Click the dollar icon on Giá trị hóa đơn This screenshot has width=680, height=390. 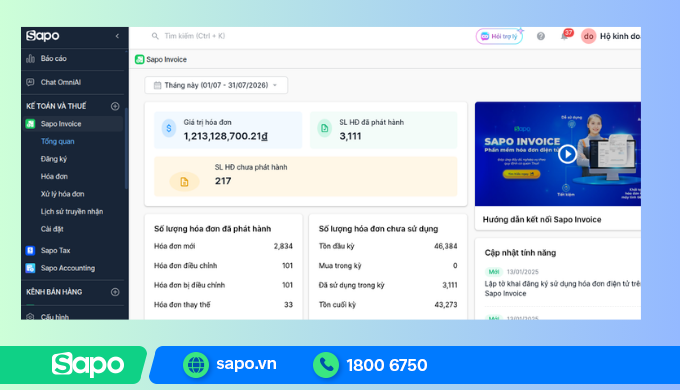click(x=169, y=128)
